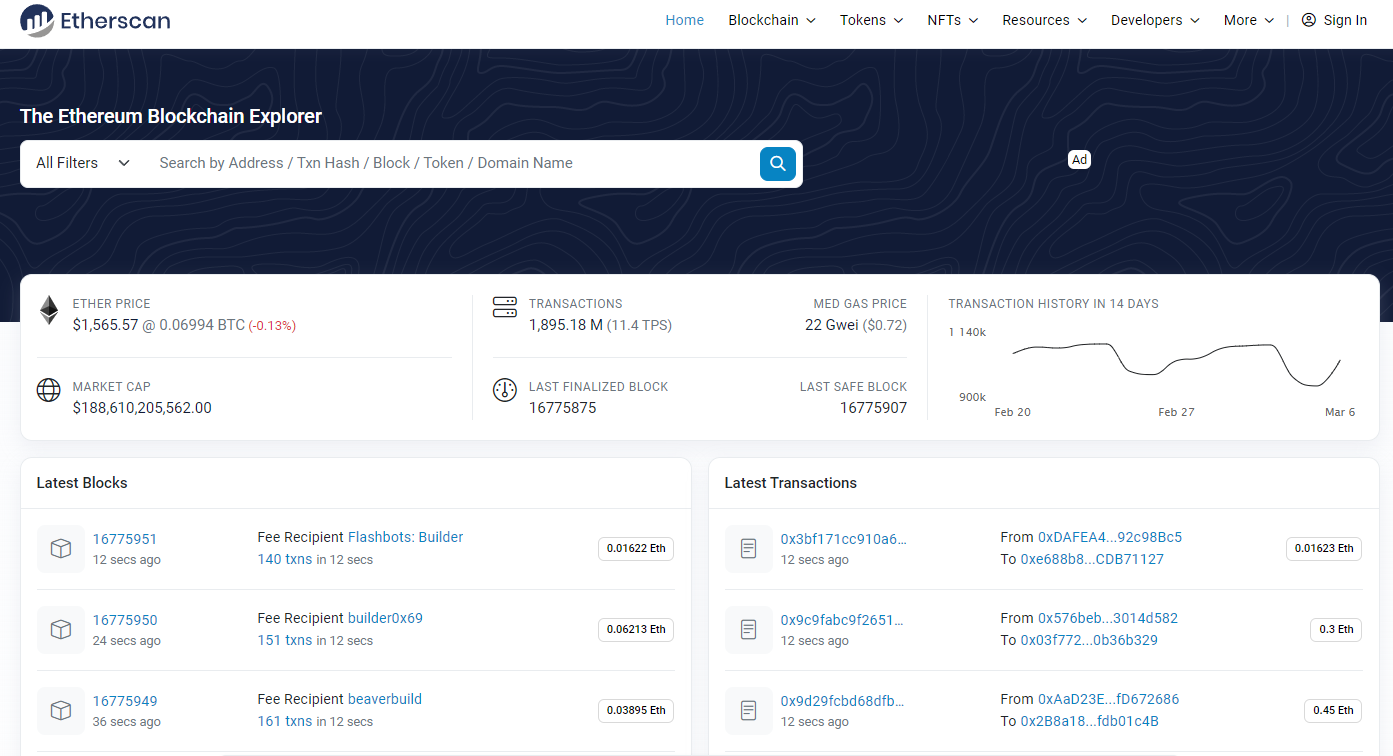Click last finalized block 16775875
This screenshot has width=1393, height=756.
563,408
